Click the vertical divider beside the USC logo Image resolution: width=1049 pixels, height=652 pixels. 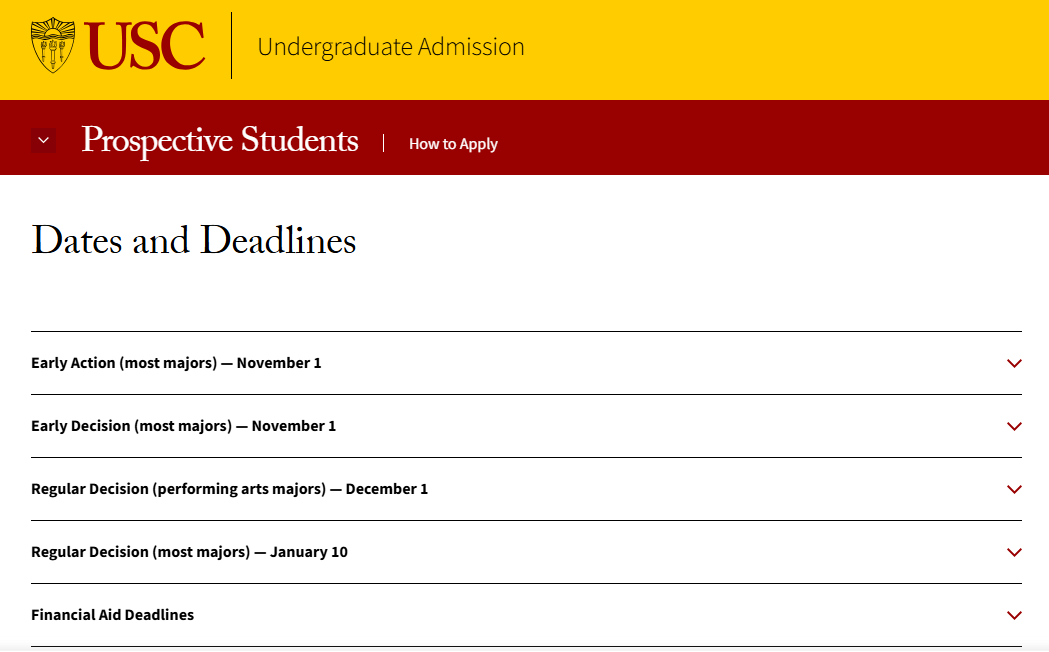pyautogui.click(x=231, y=46)
